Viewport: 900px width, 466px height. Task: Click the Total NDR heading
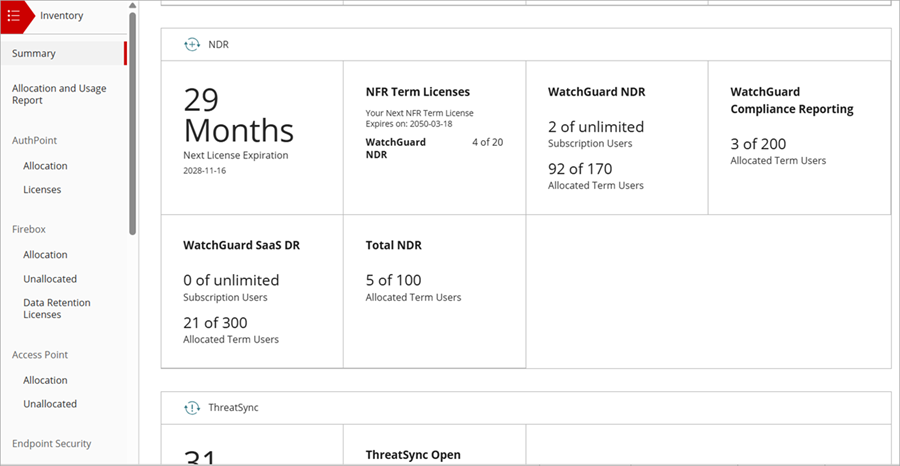point(394,246)
